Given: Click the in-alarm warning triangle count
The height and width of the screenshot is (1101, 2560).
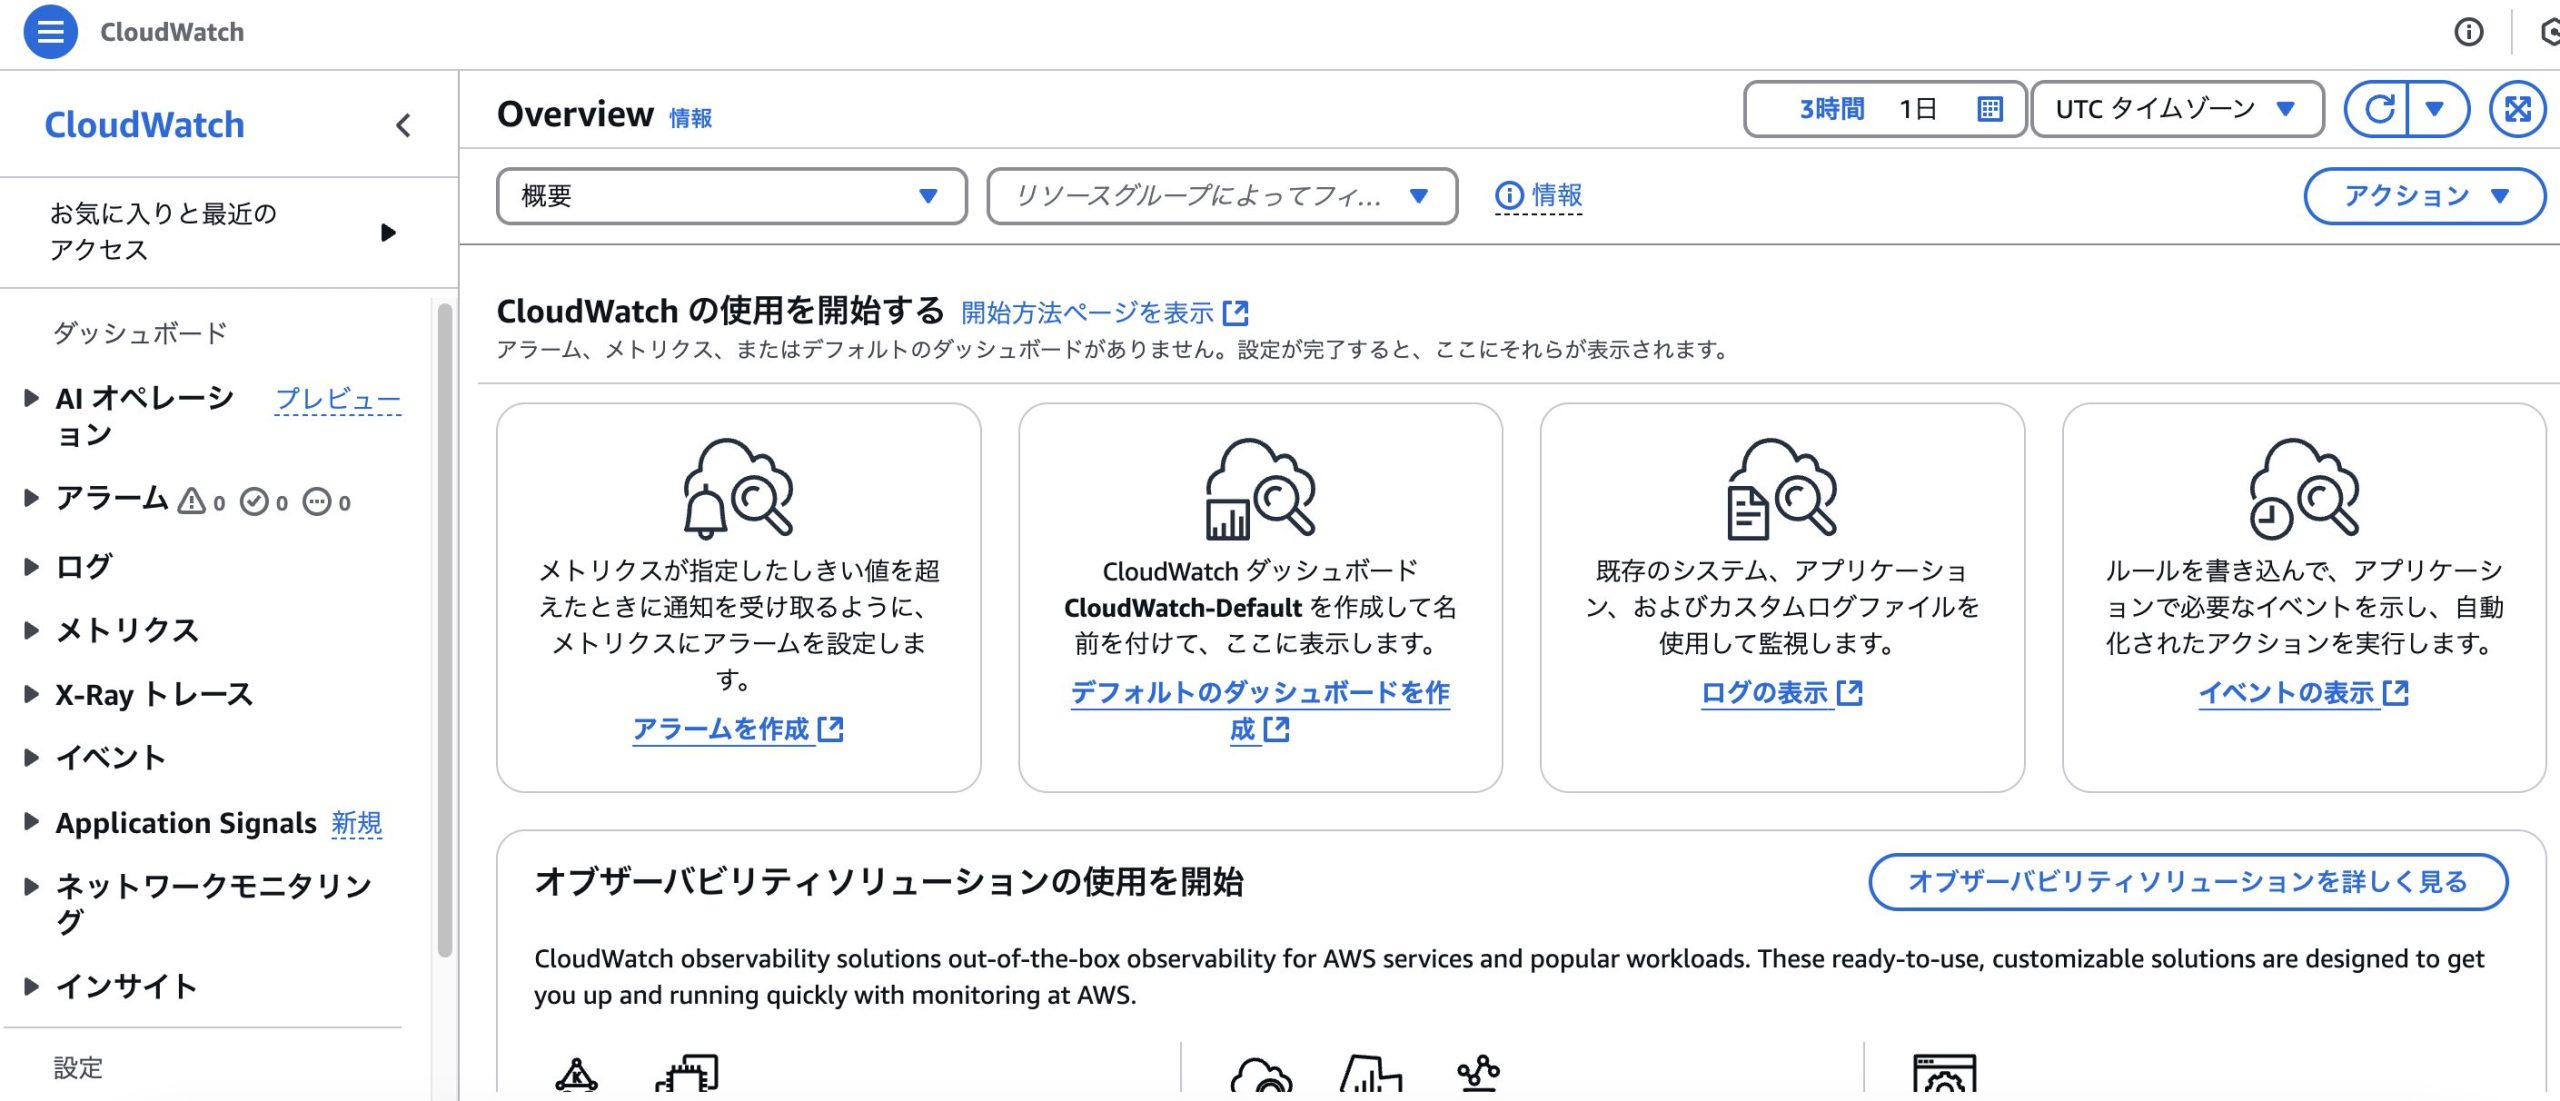Looking at the screenshot, I should (x=201, y=501).
